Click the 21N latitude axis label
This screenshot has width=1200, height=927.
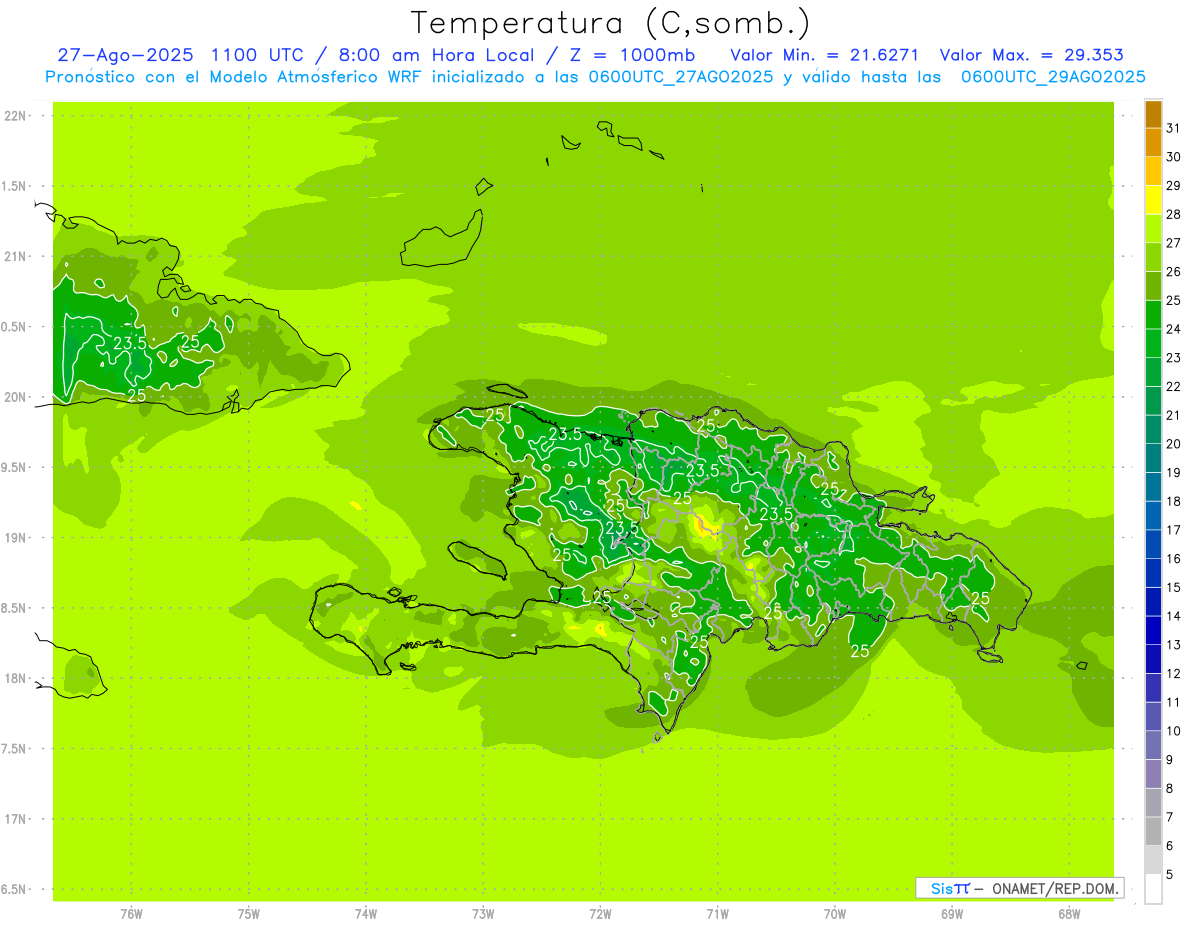click(x=16, y=256)
